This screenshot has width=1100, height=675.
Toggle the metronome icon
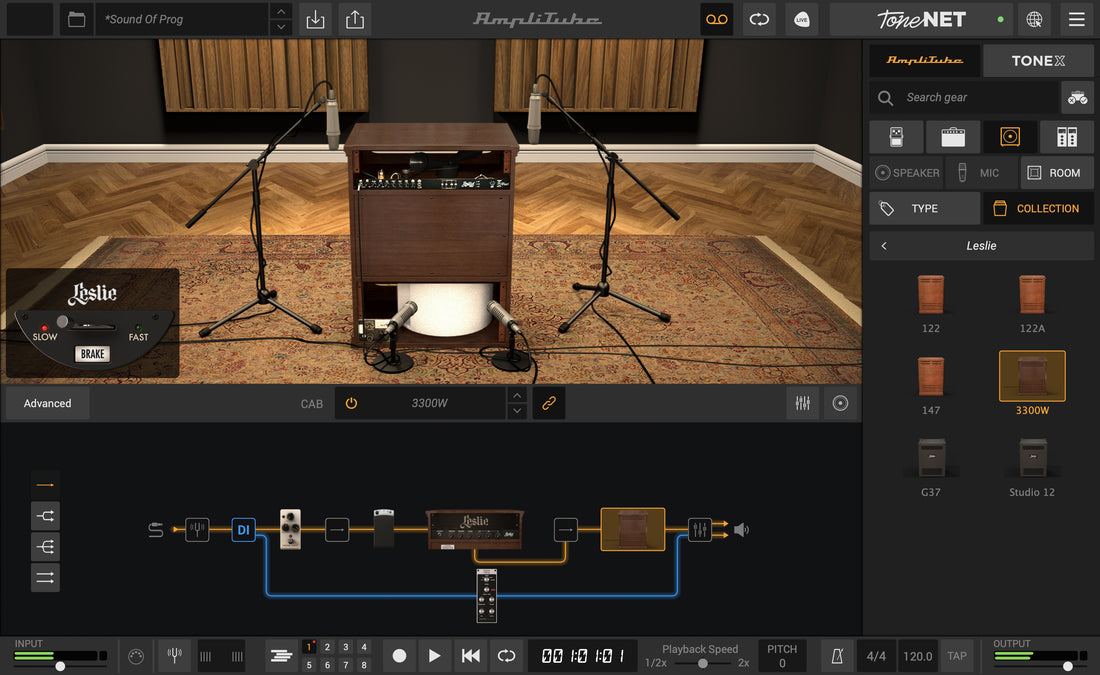[x=837, y=656]
